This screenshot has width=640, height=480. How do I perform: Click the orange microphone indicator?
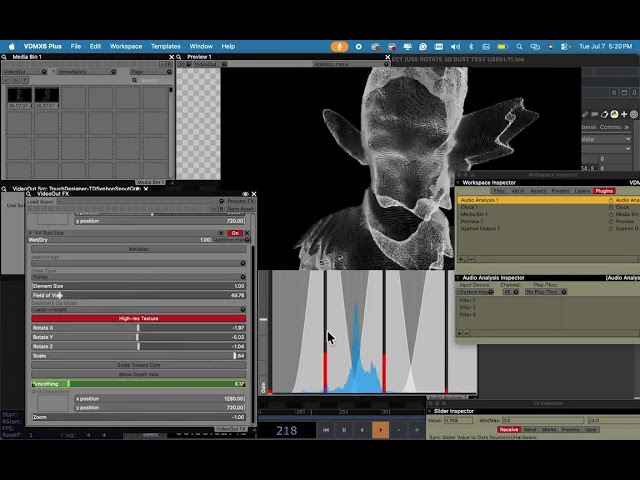click(339, 47)
